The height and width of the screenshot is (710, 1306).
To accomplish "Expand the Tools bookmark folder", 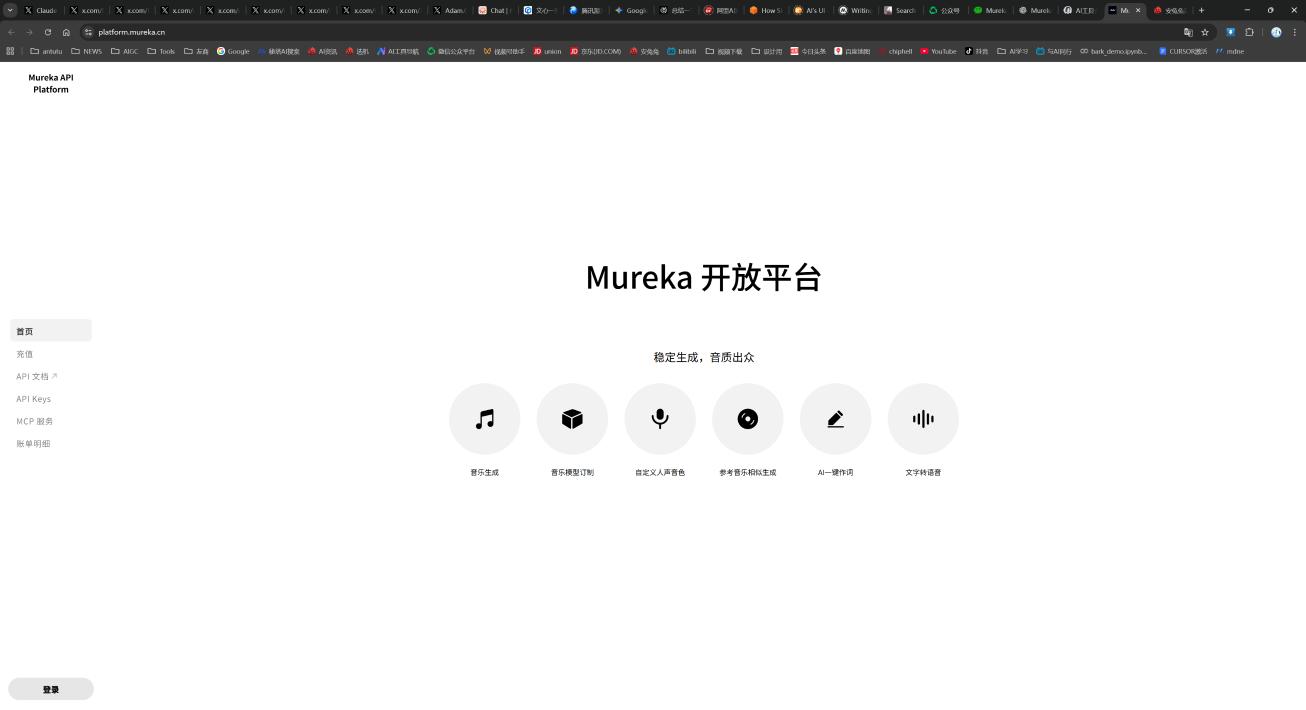I will click(161, 51).
